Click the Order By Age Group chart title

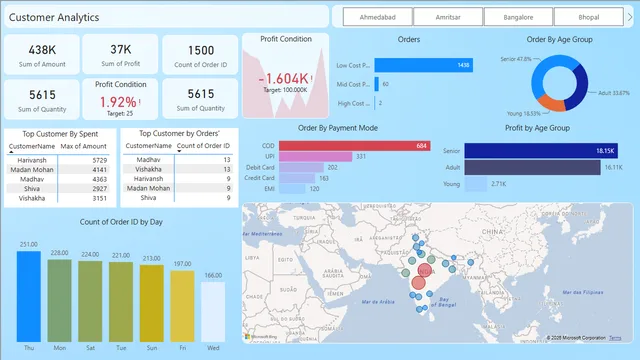[x=559, y=39]
